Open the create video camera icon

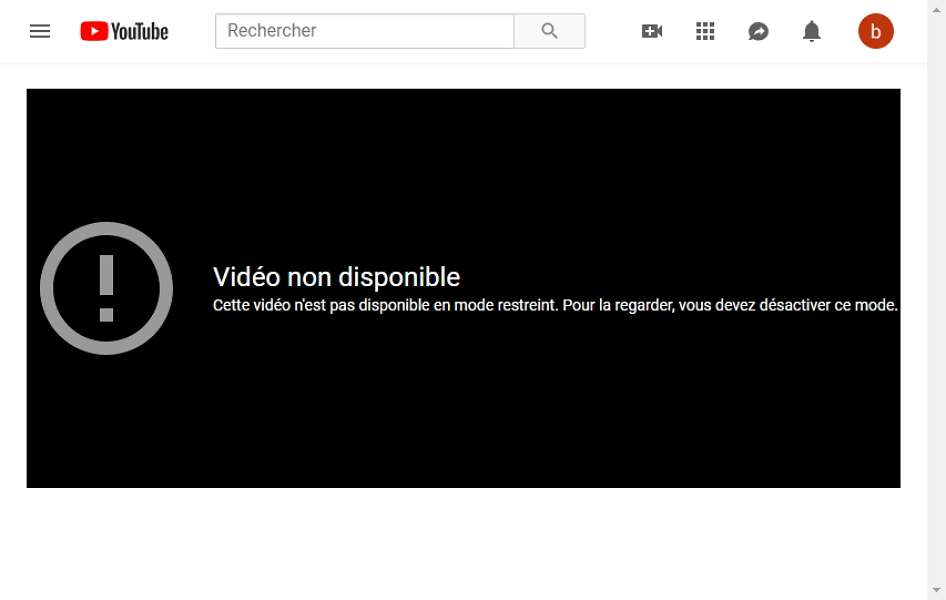pyautogui.click(x=652, y=31)
